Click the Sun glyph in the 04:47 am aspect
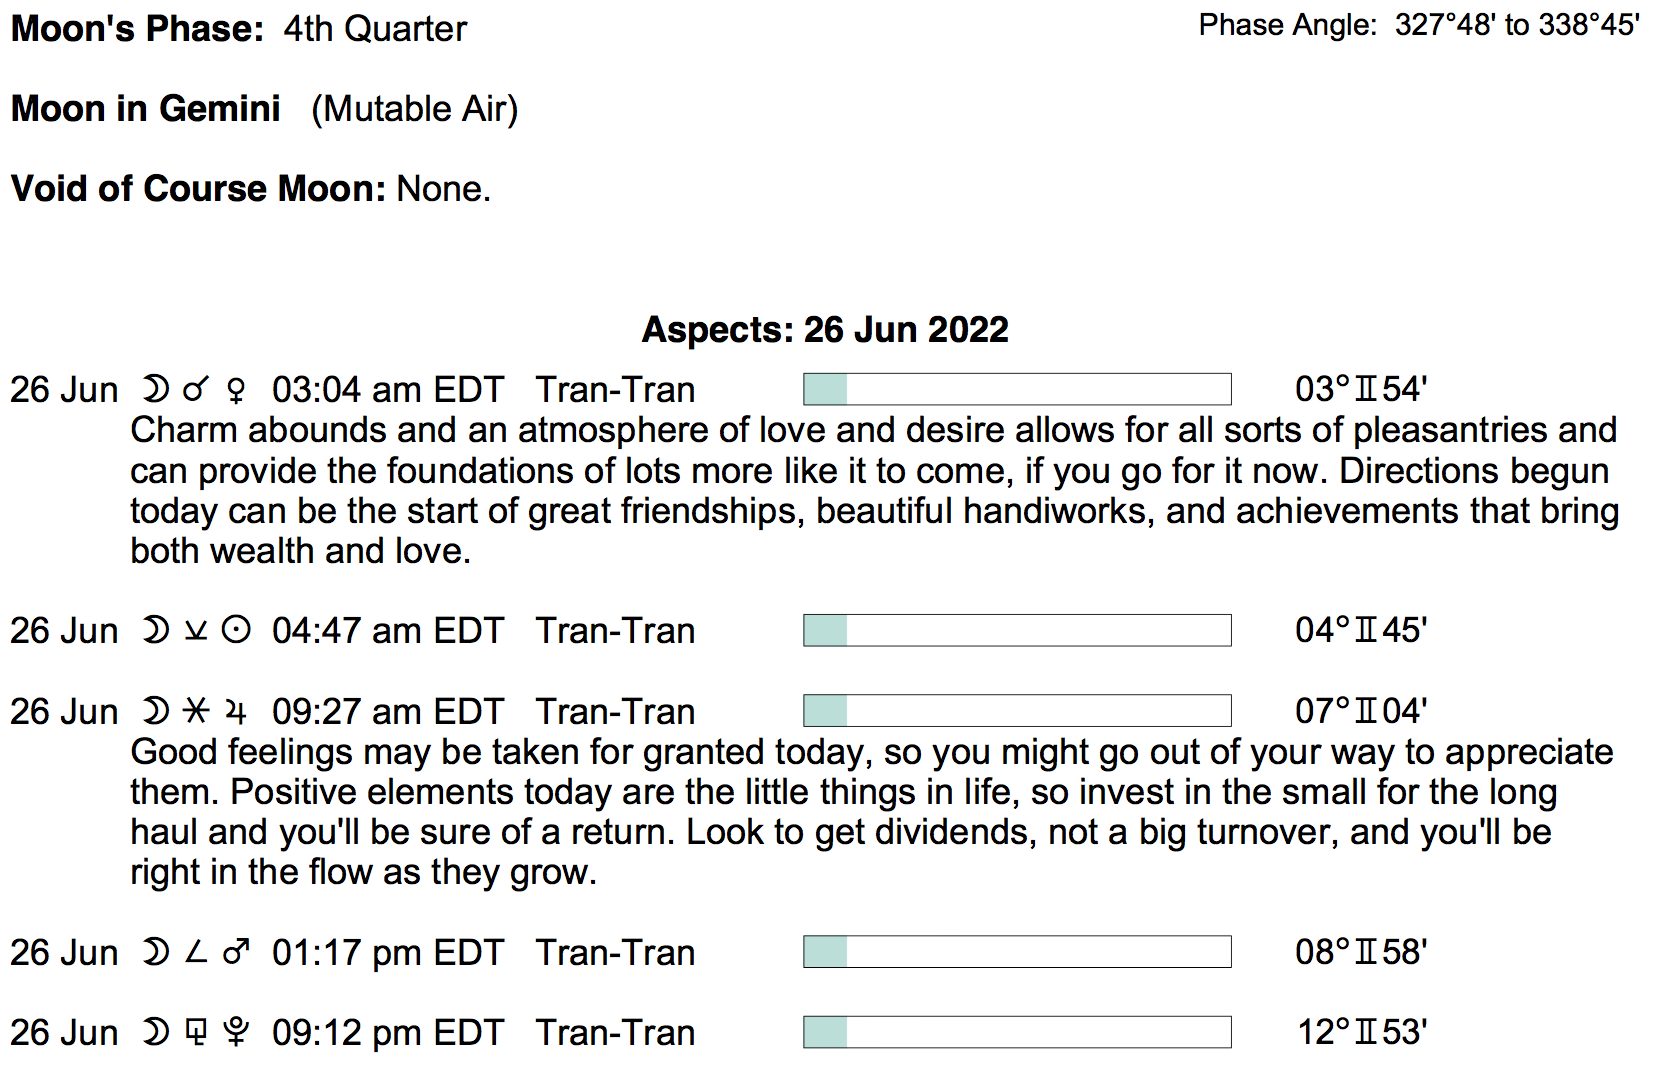 (x=236, y=631)
